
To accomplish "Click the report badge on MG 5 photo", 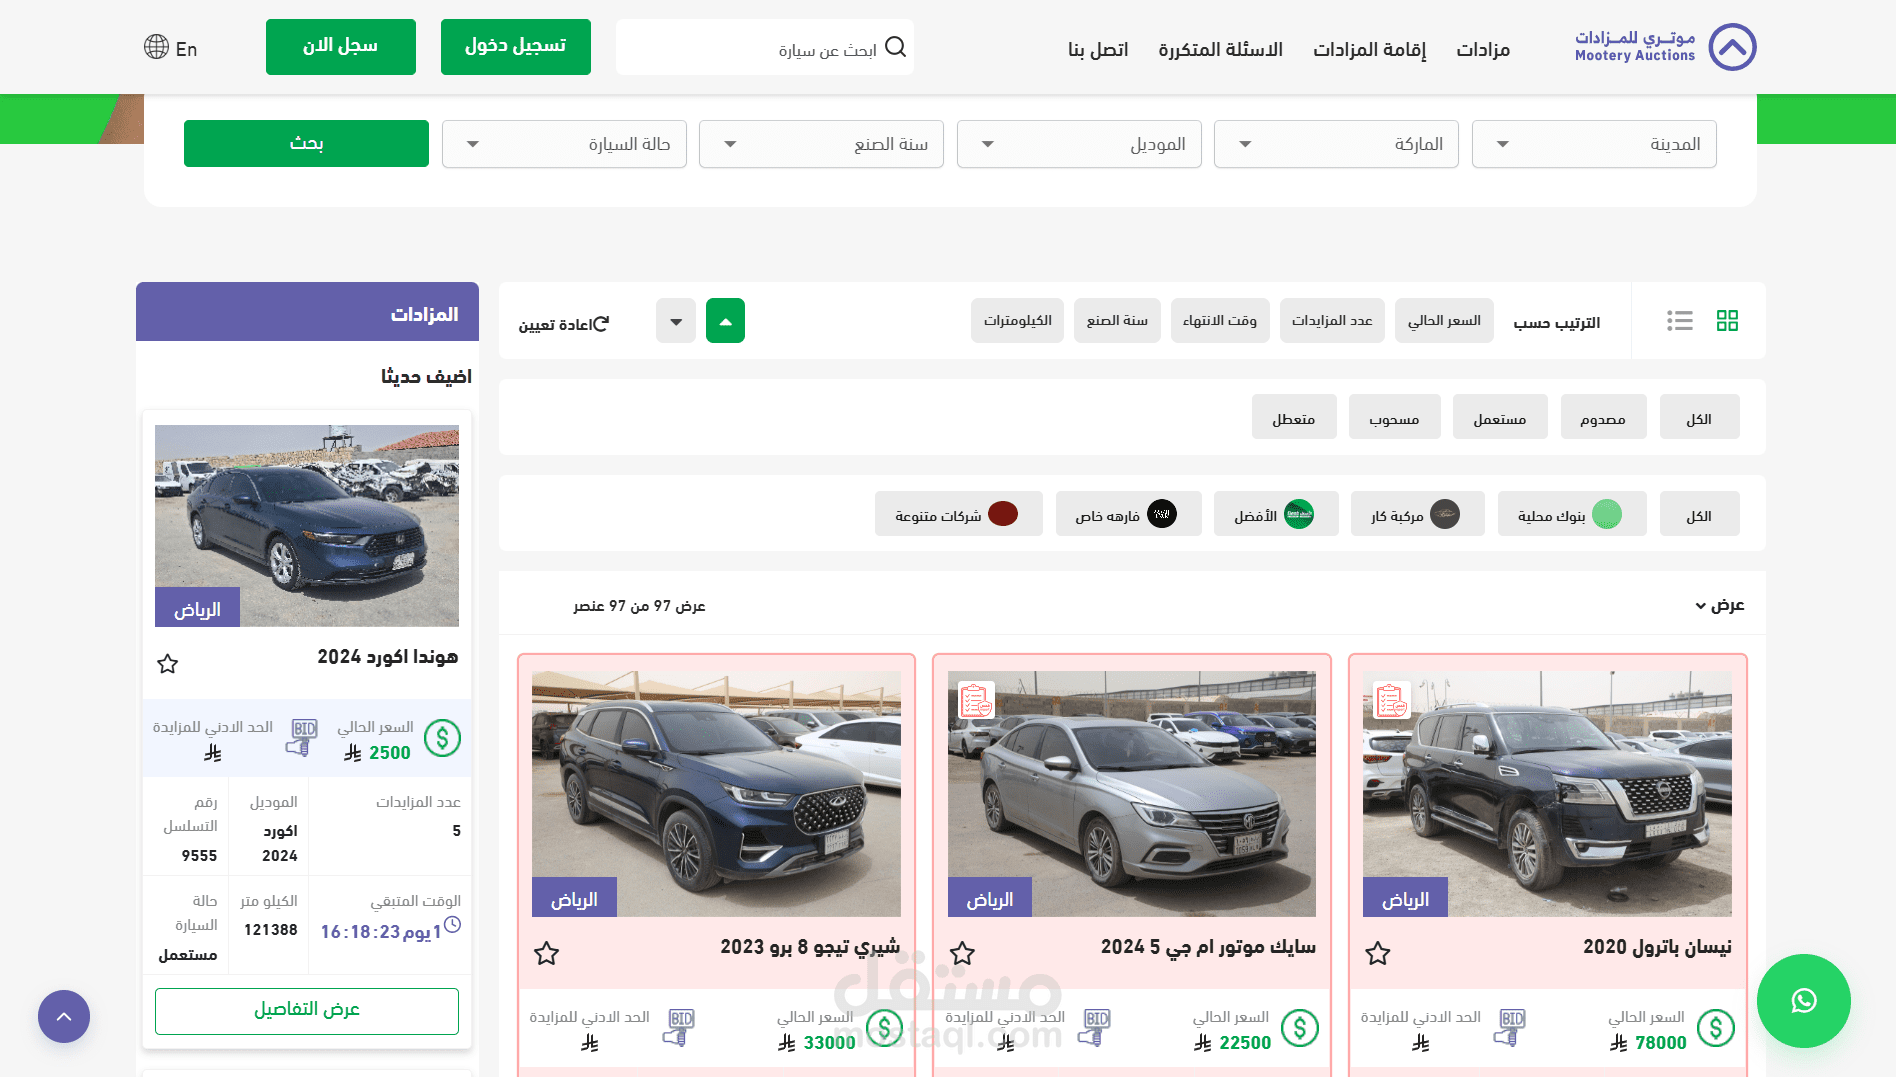I will (x=976, y=701).
